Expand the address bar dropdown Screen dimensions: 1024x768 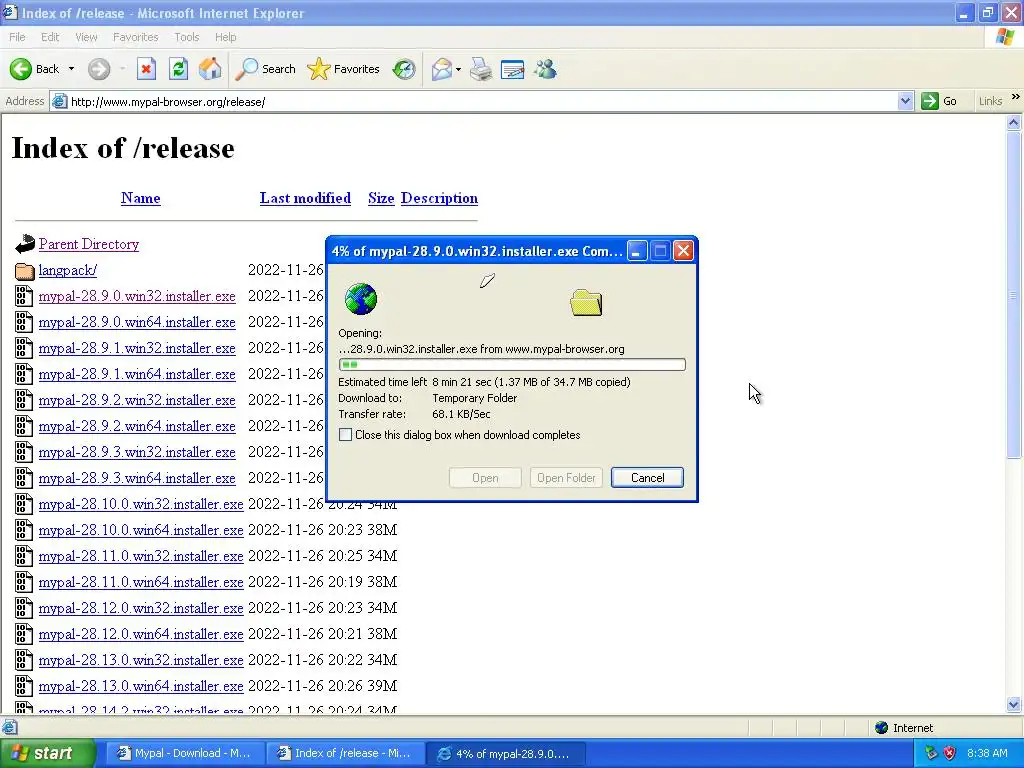(905, 101)
